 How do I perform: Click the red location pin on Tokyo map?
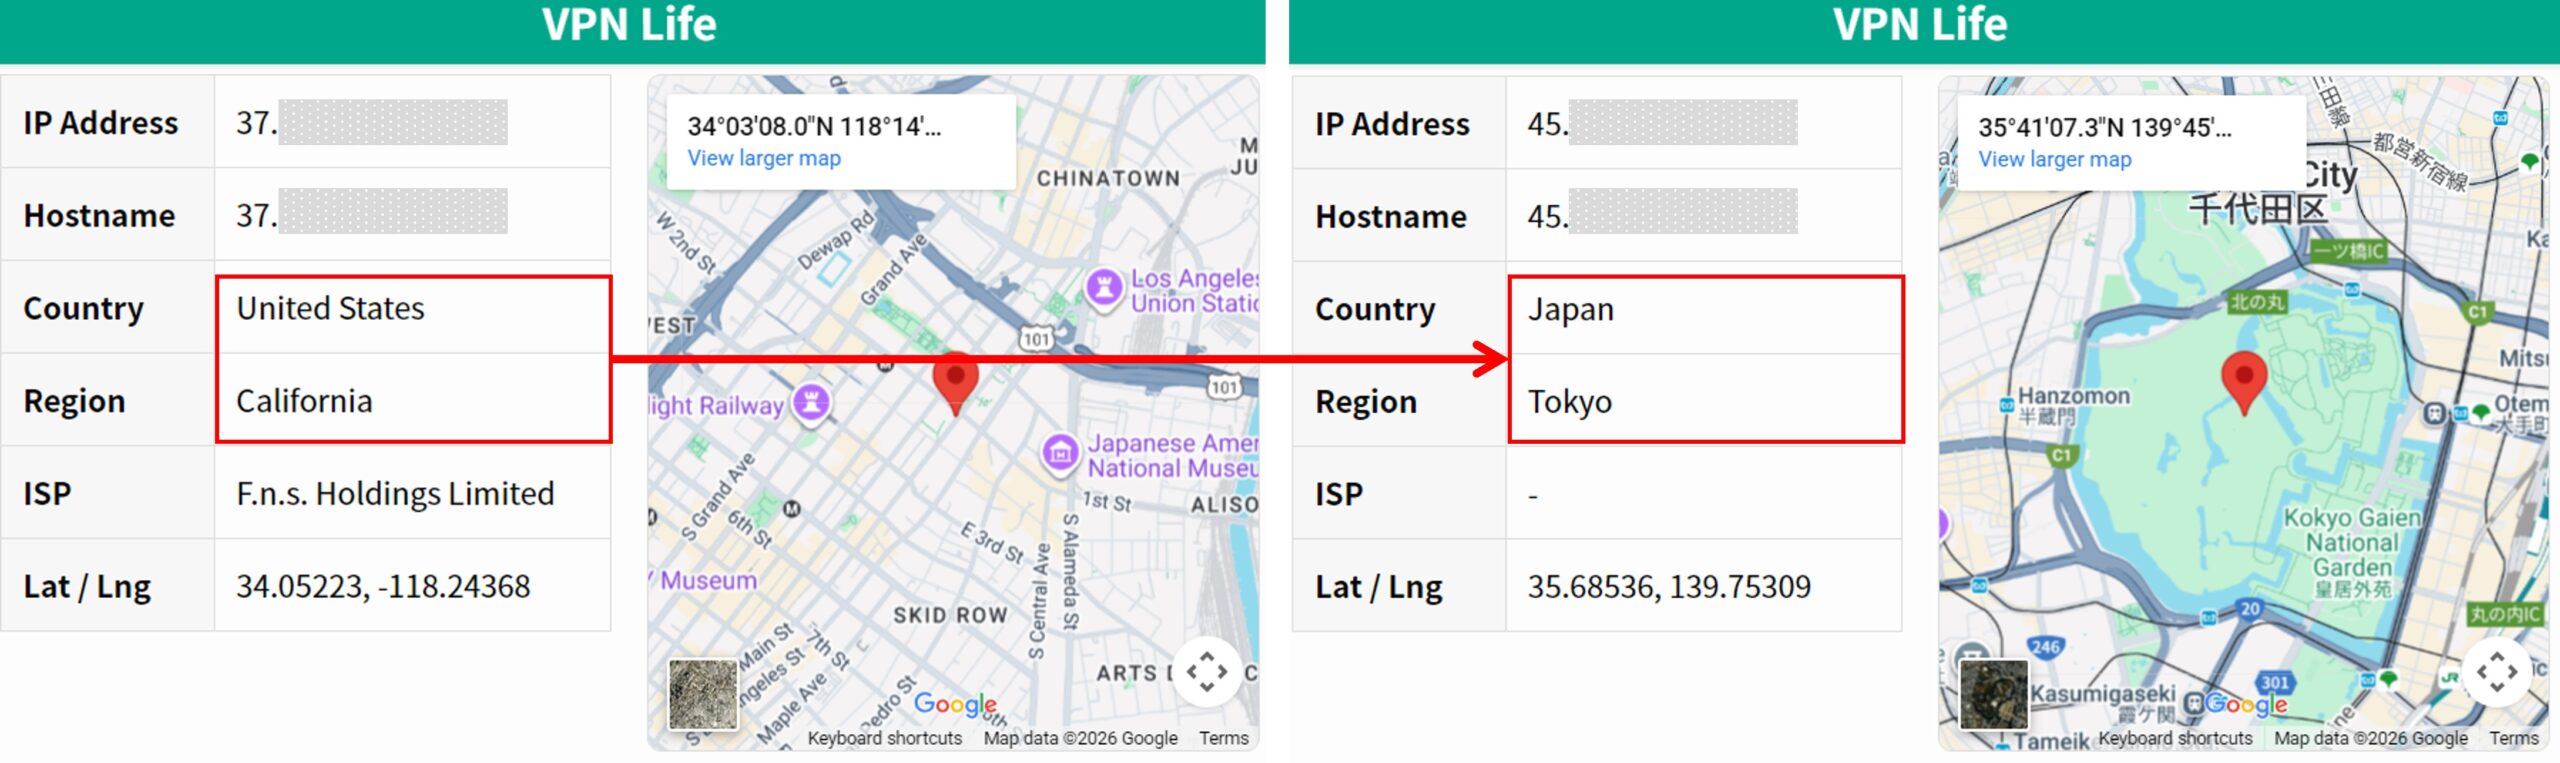click(x=2244, y=382)
